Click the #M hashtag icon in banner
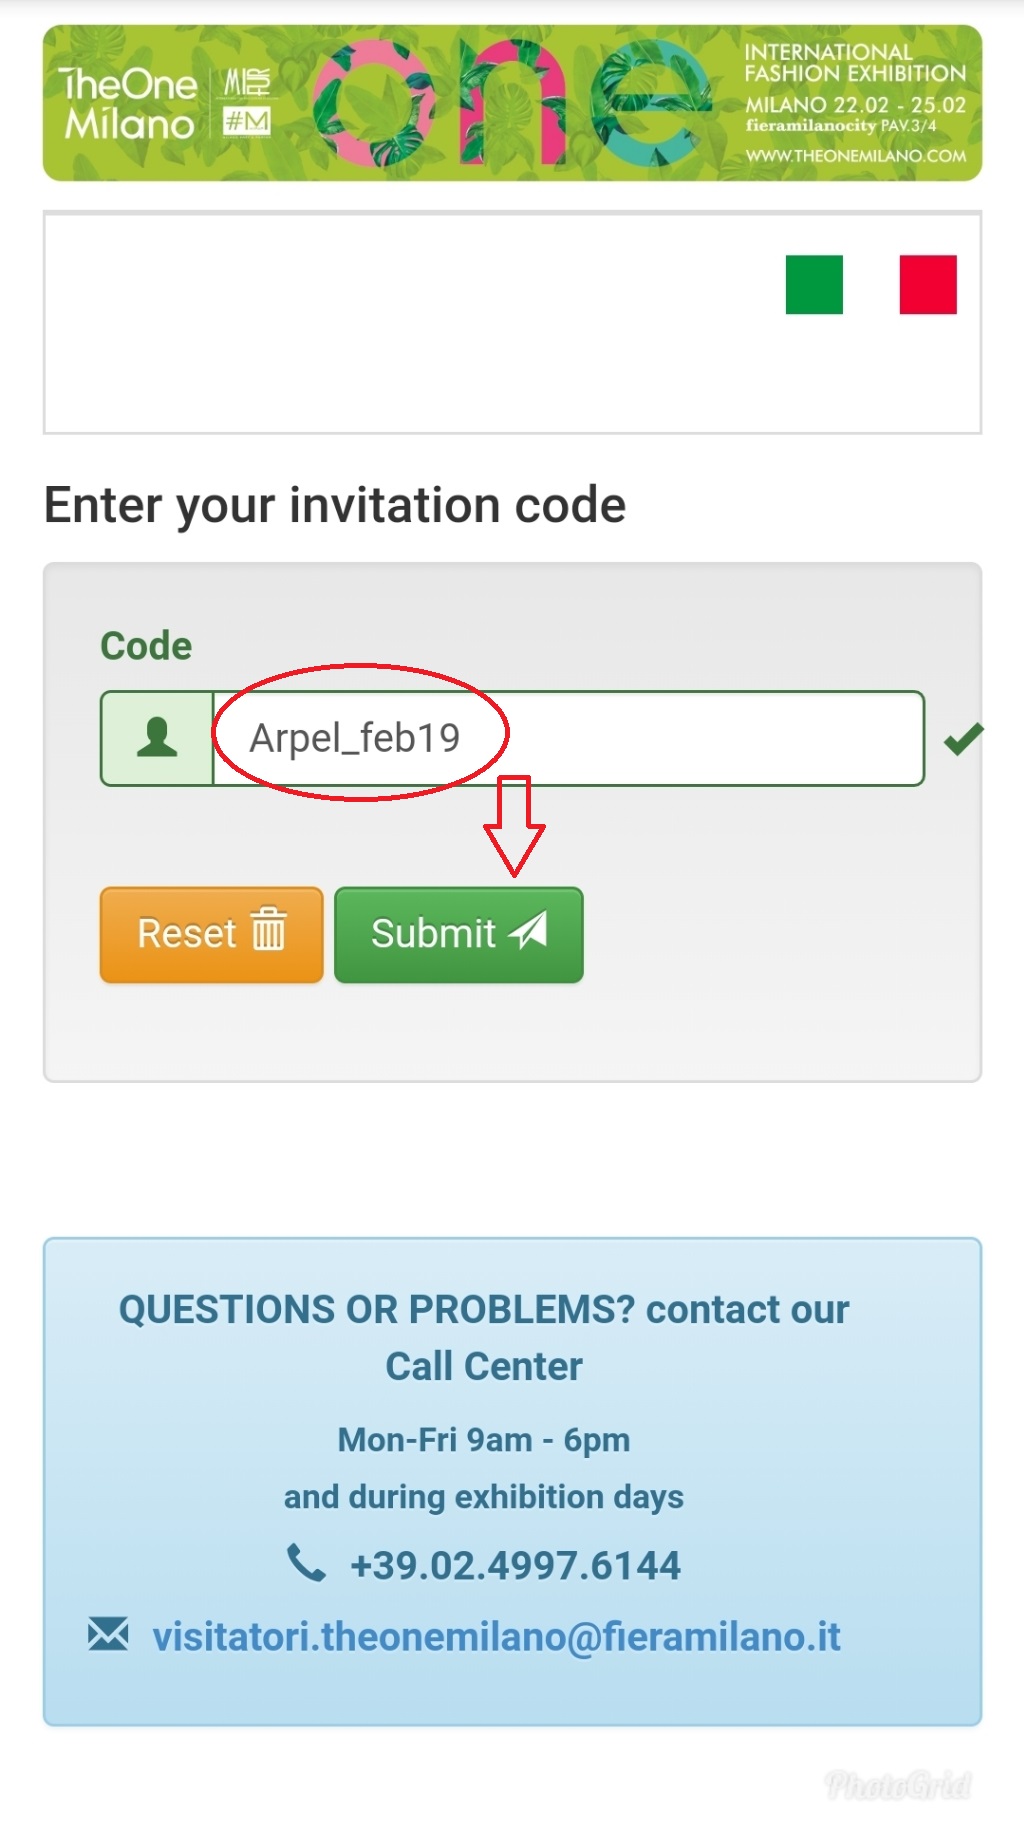 tap(247, 122)
